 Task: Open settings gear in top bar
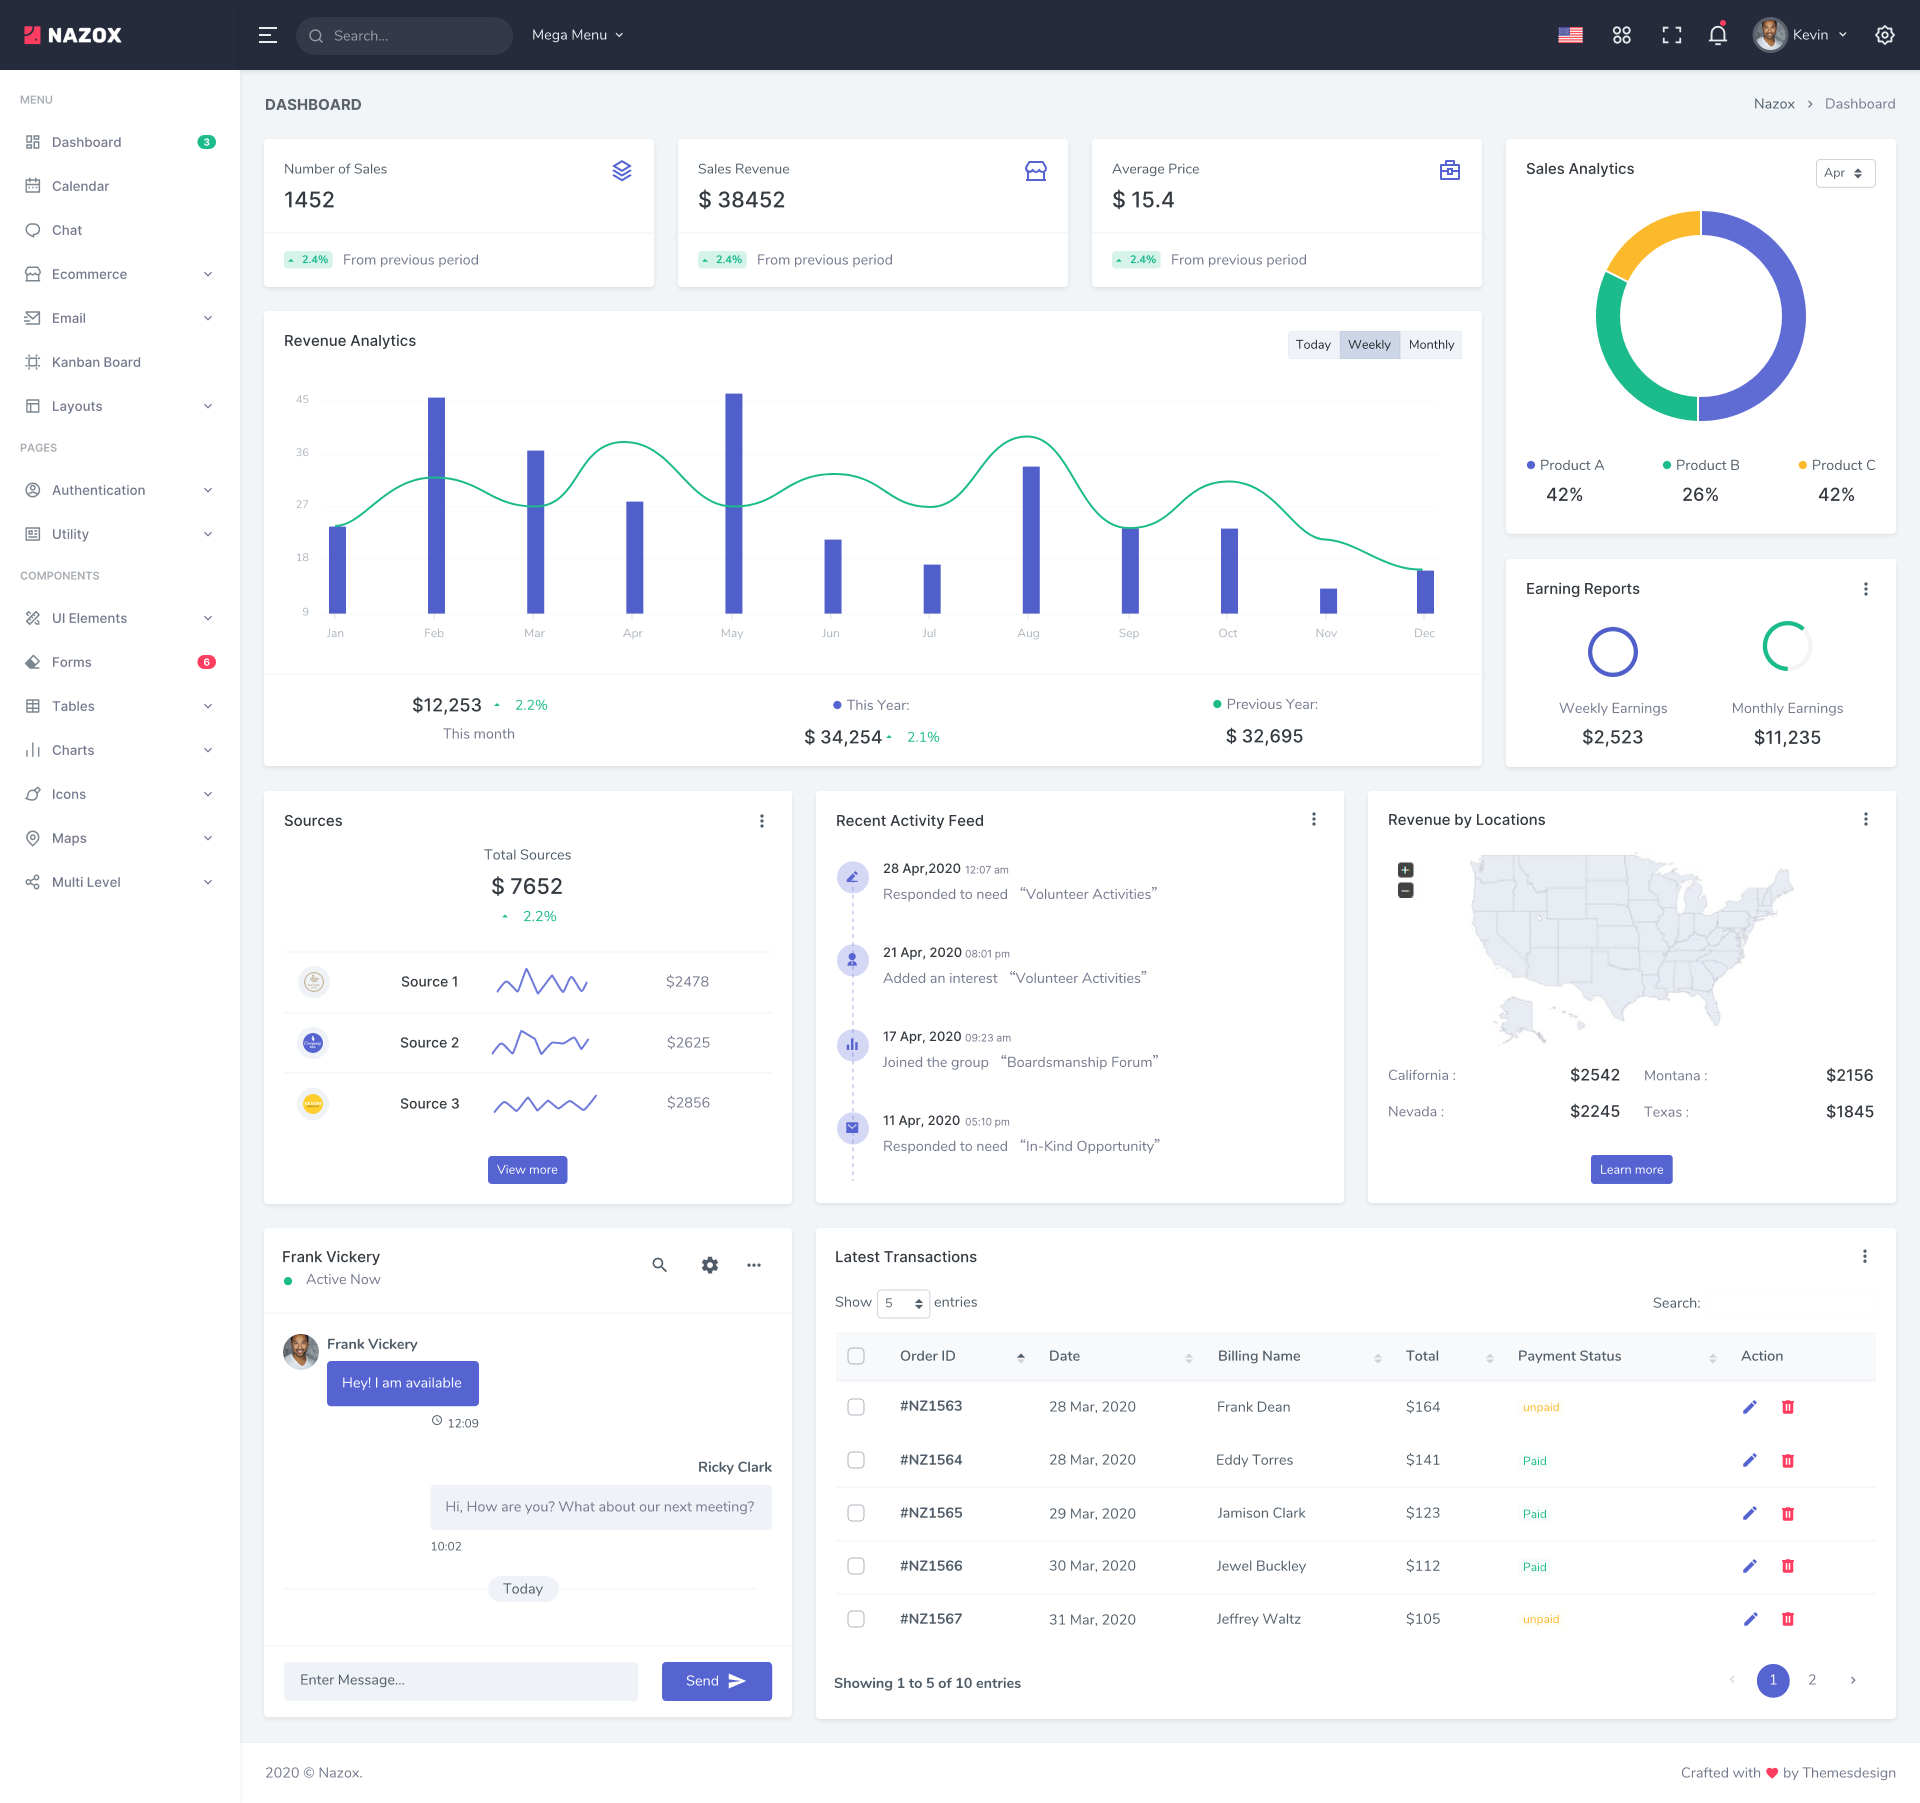point(1885,35)
